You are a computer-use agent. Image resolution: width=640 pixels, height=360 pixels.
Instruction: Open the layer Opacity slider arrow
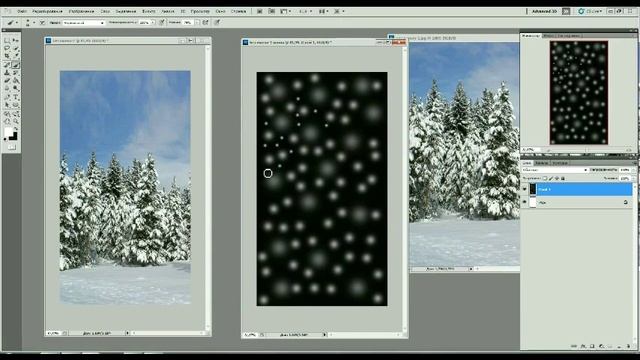pos(634,170)
